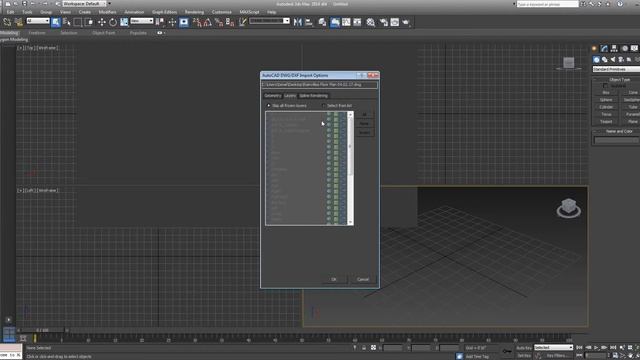Select Cameras category icon in Create panel

pyautogui.click(x=621, y=60)
